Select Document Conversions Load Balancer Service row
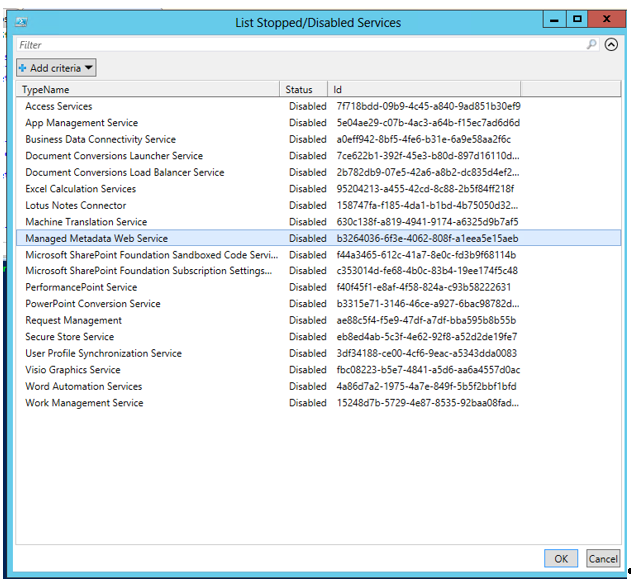The height and width of the screenshot is (585, 631). coord(318,172)
